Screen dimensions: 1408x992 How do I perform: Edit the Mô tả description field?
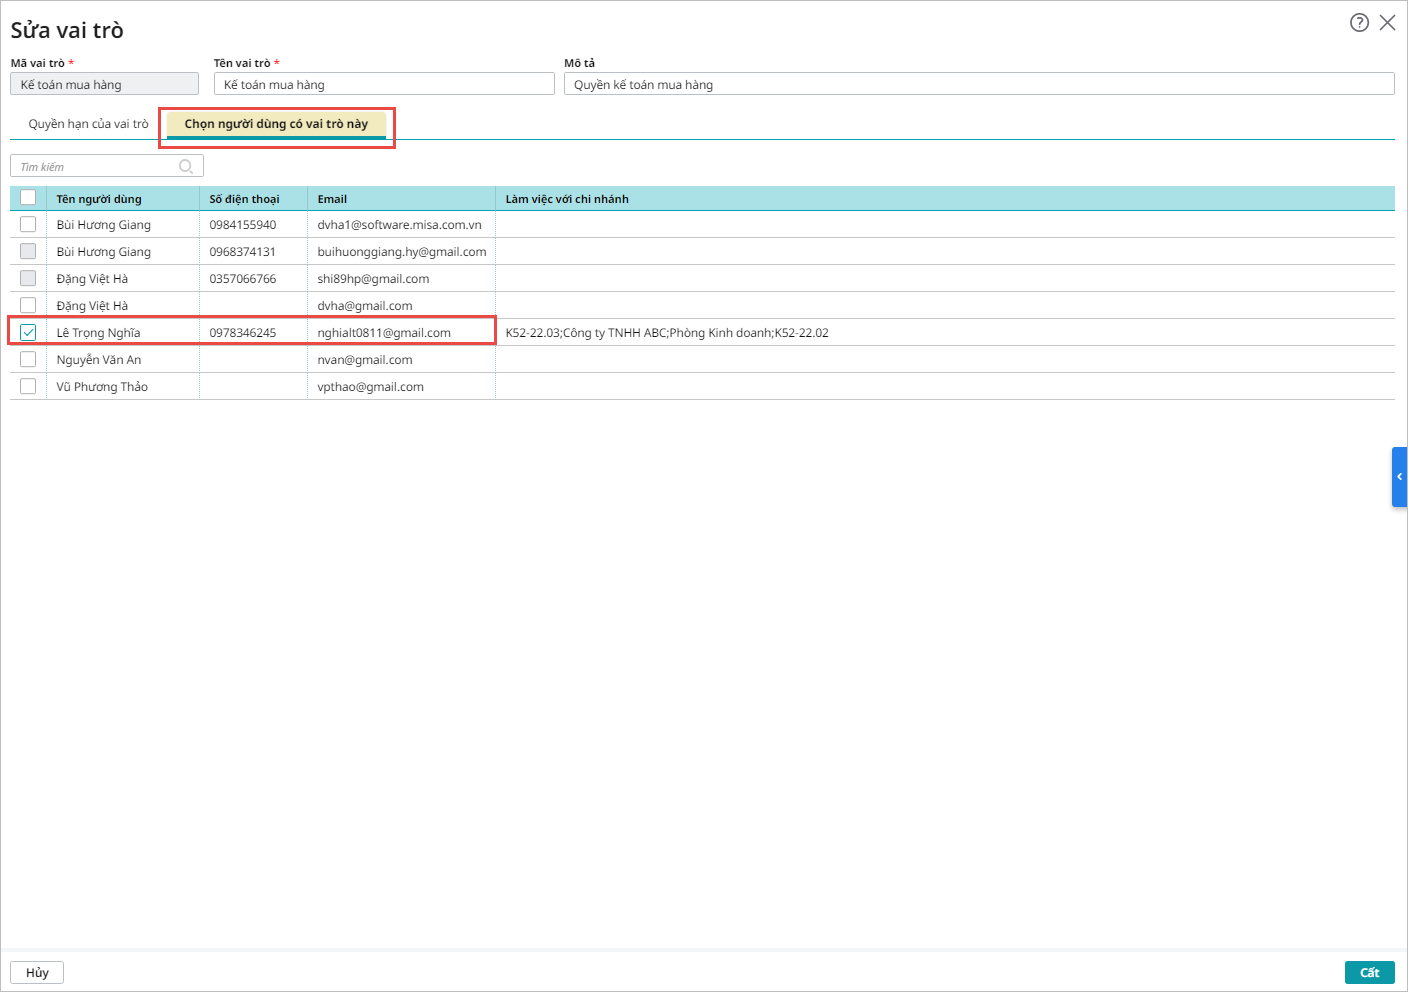(978, 85)
